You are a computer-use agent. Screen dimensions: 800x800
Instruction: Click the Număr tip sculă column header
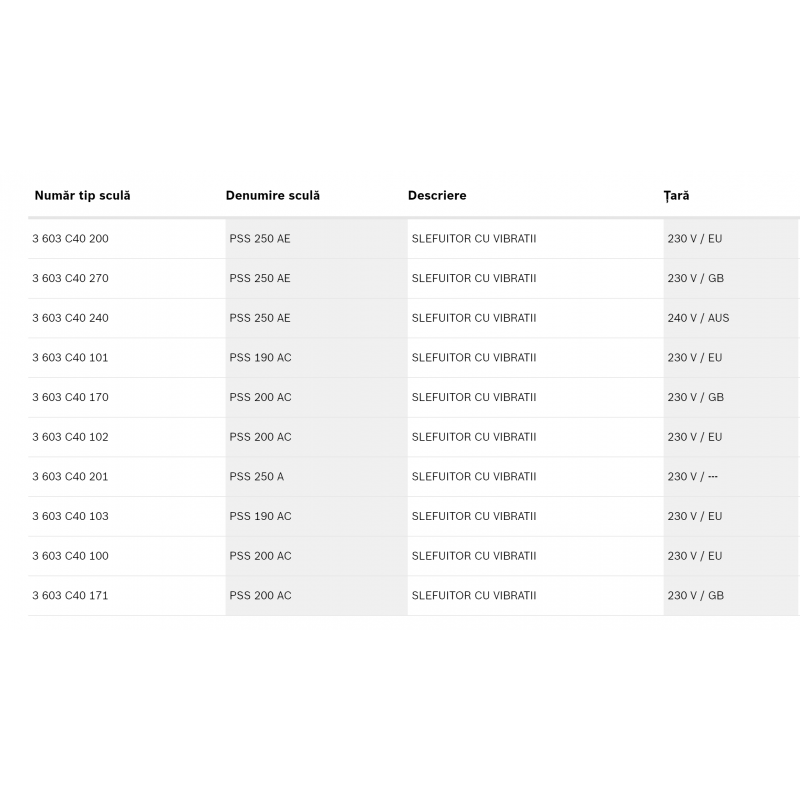[83, 195]
